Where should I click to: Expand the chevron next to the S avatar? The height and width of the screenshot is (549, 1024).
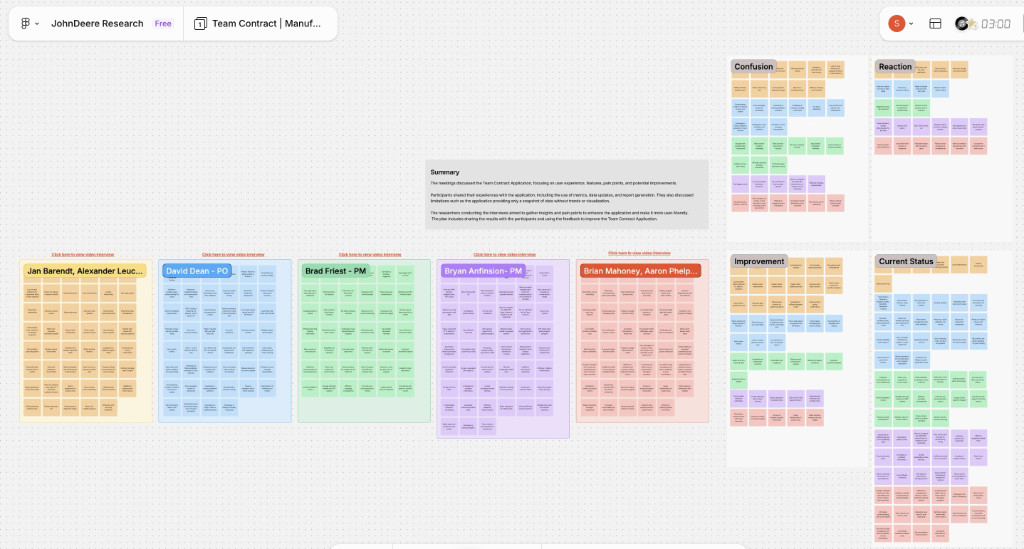tap(911, 24)
